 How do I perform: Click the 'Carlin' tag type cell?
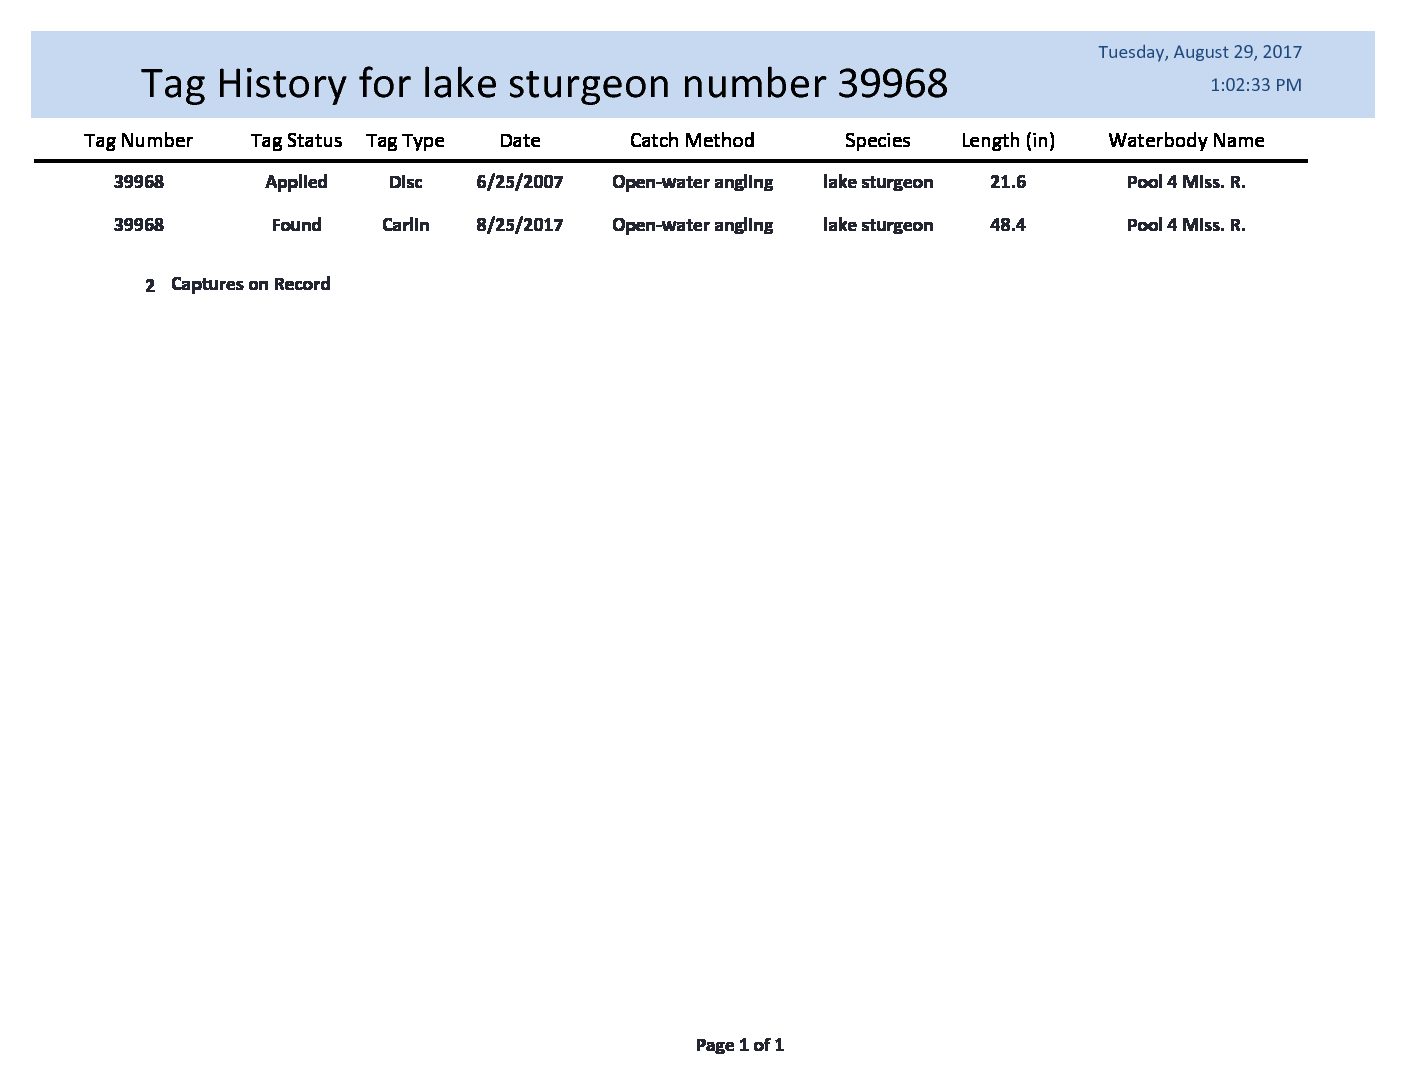pos(405,225)
